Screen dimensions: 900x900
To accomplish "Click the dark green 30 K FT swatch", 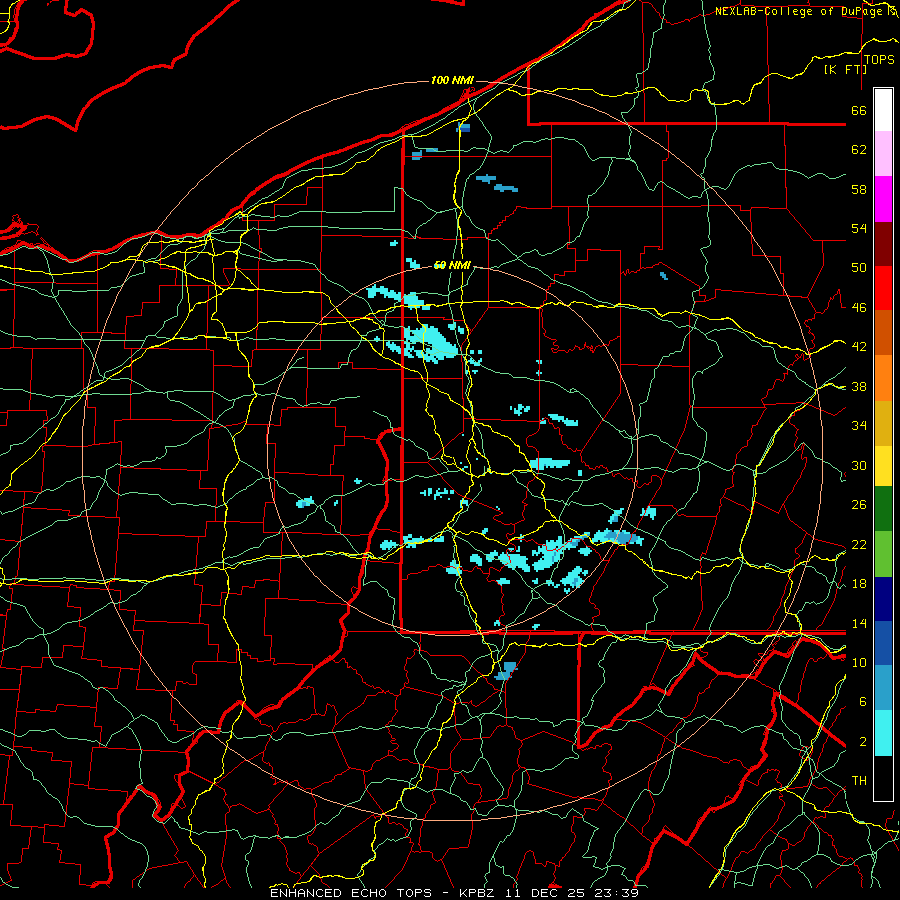I will pyautogui.click(x=883, y=509).
